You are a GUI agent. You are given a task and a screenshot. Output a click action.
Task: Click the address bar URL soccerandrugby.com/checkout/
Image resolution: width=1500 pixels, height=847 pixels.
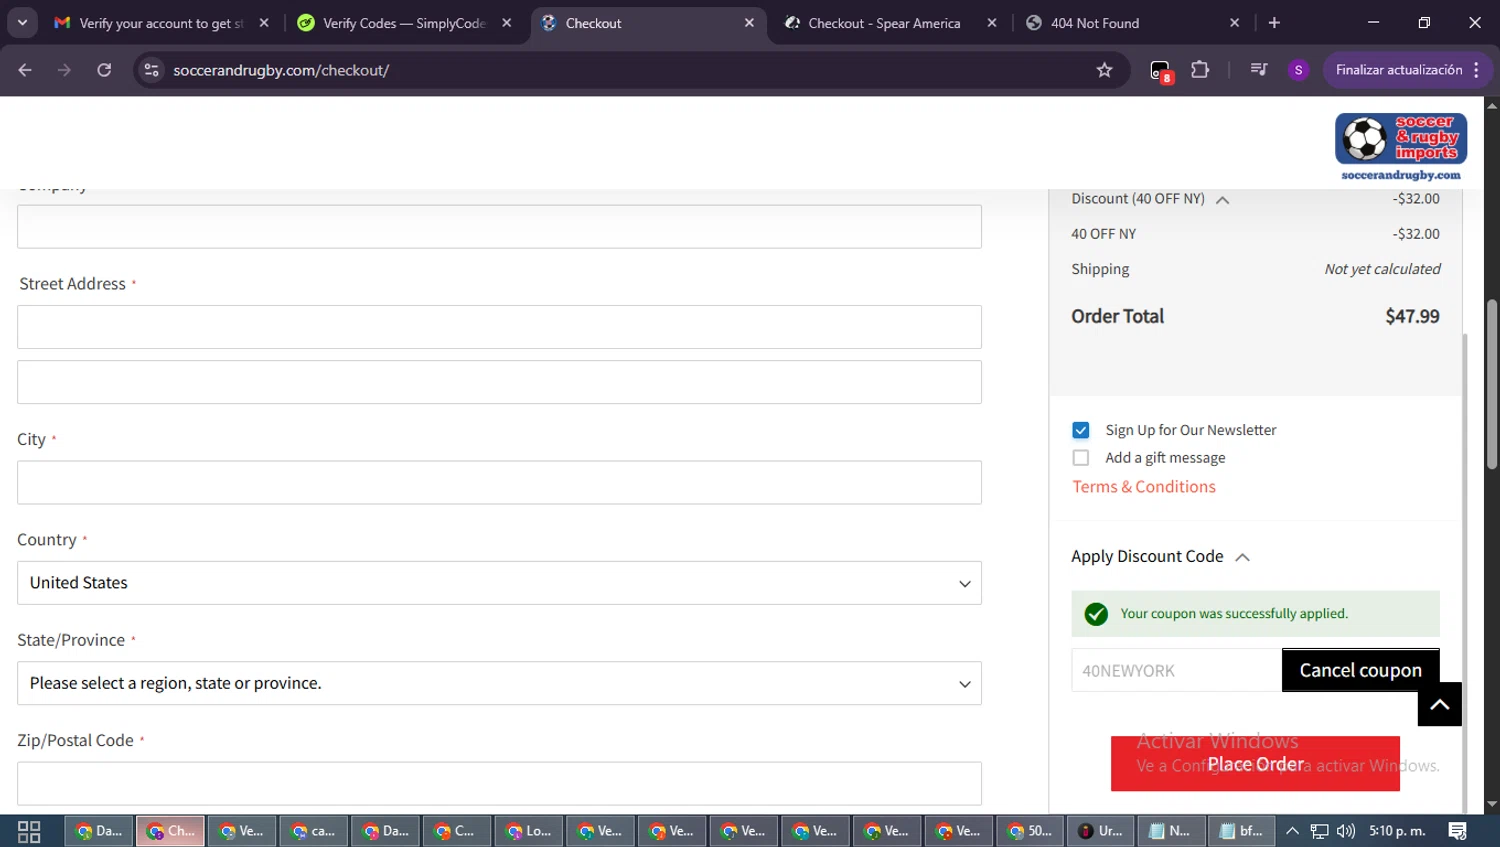[281, 70]
